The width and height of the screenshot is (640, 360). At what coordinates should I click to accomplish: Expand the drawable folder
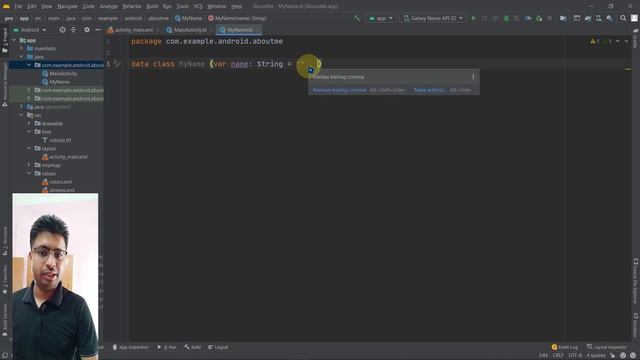coord(29,123)
